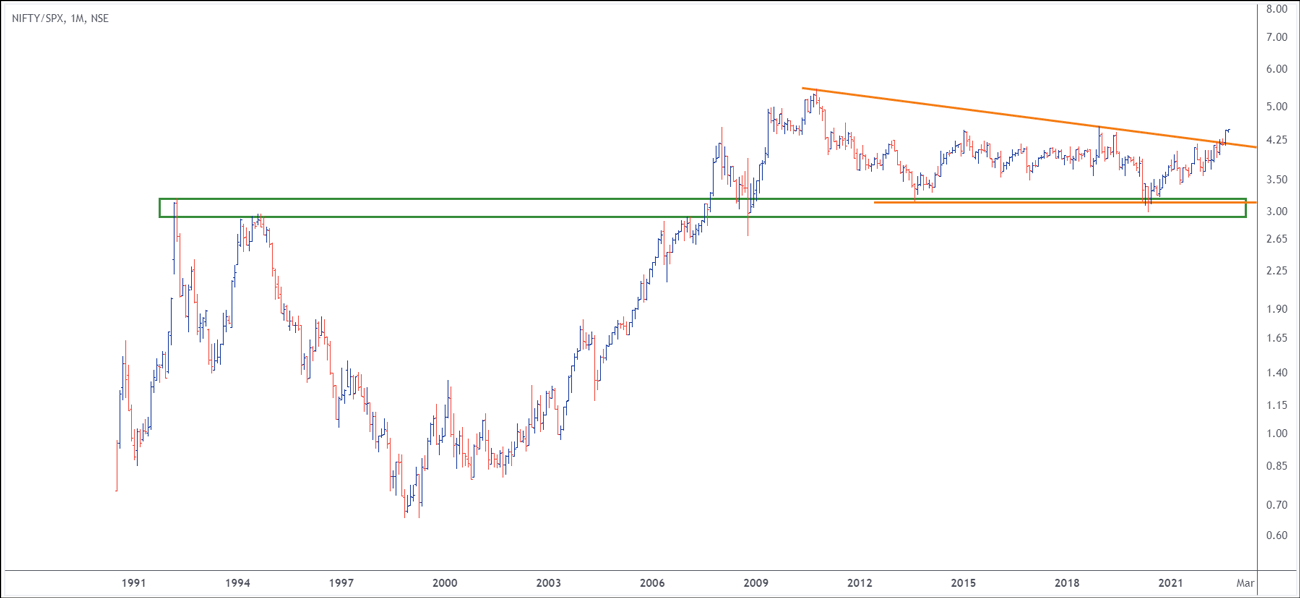1300x598 pixels.
Task: Click the 2003 time axis label
Action: coord(549,582)
